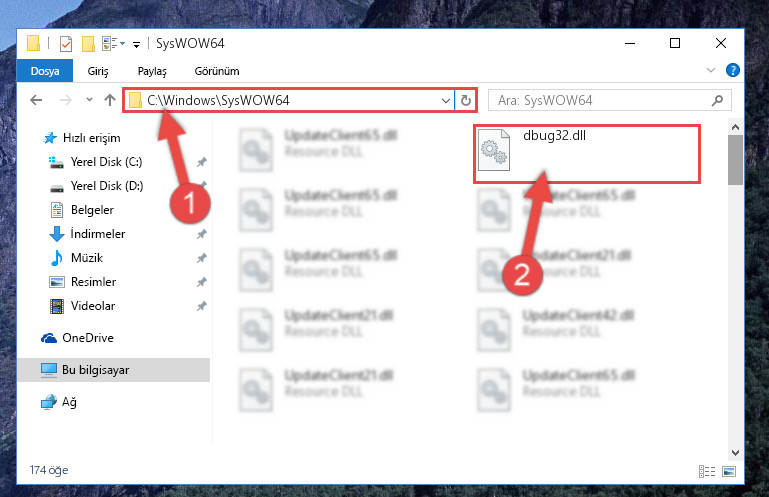Image resolution: width=769 pixels, height=497 pixels.
Task: Refresh the SysWOW64 folder view
Action: (x=465, y=101)
